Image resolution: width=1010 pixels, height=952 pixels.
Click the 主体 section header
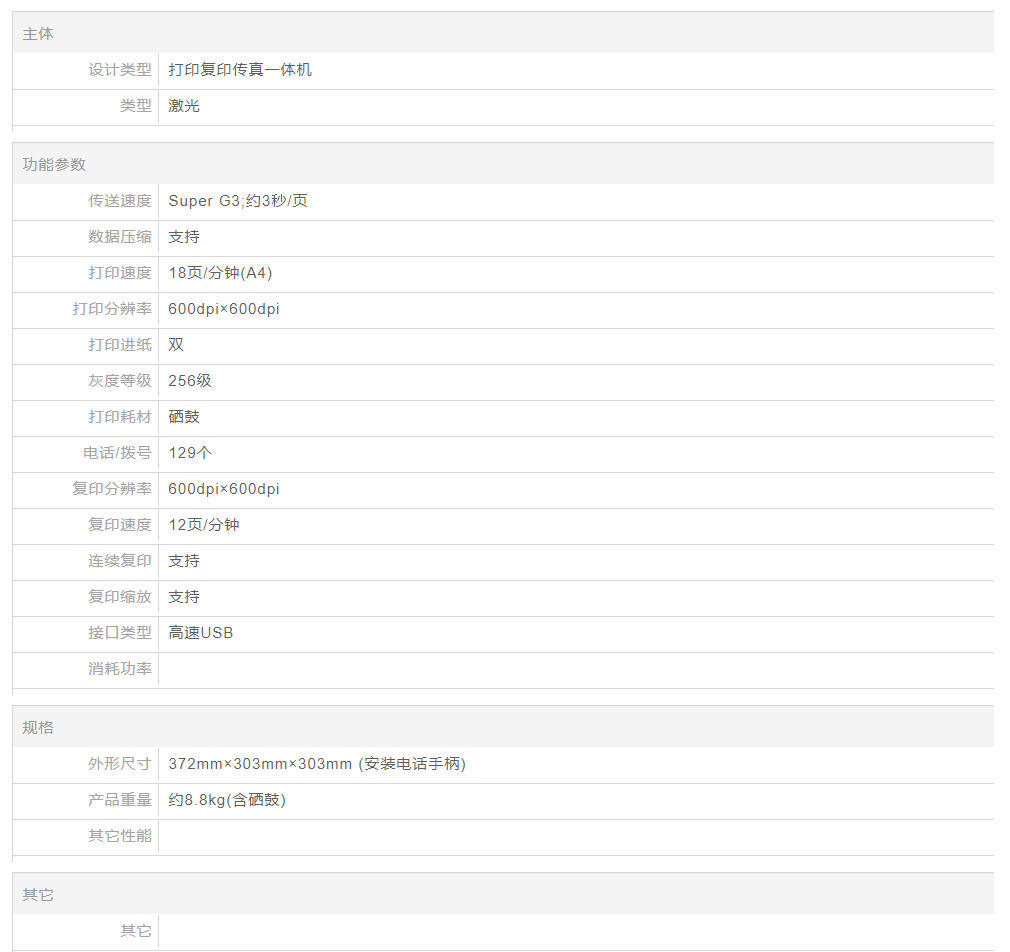click(x=38, y=34)
